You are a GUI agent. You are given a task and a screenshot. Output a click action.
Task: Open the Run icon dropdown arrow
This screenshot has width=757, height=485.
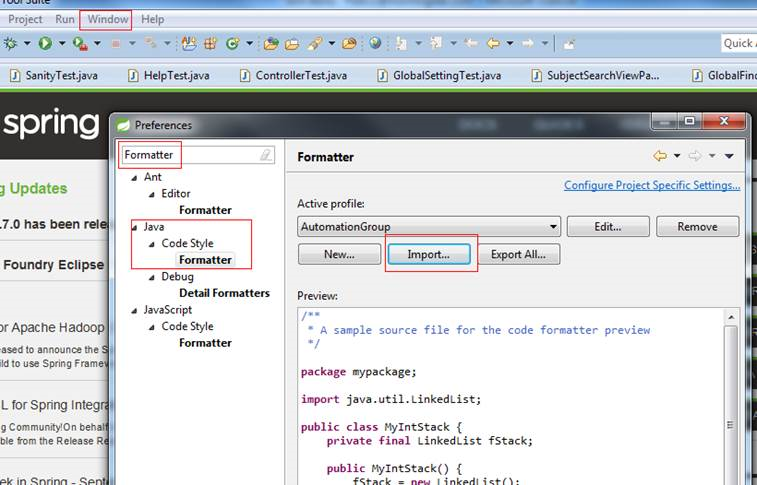(x=62, y=43)
